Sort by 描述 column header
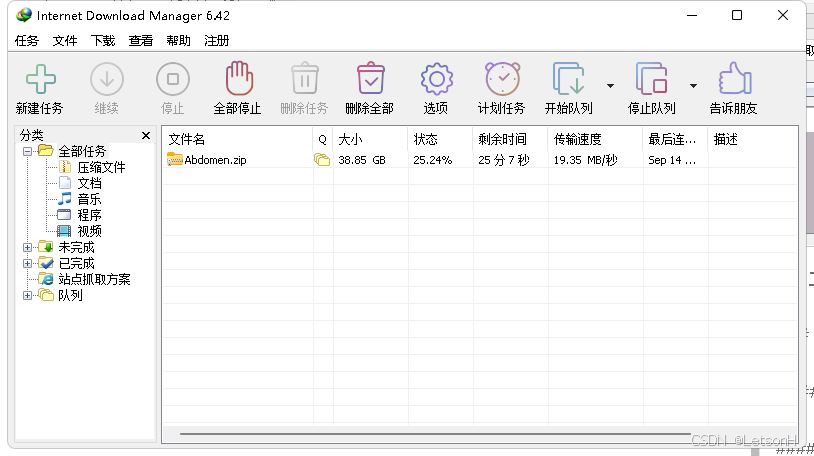The width and height of the screenshot is (814, 456). [753, 139]
